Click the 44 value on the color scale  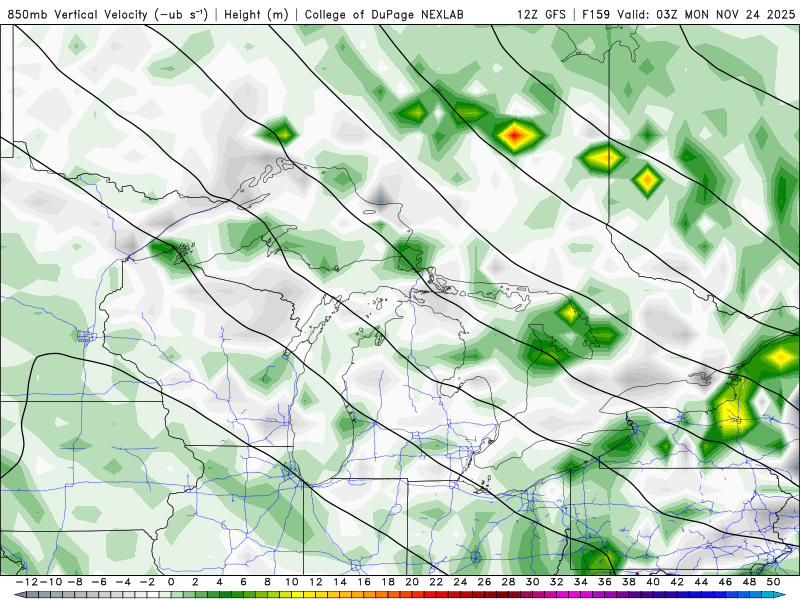(x=701, y=582)
